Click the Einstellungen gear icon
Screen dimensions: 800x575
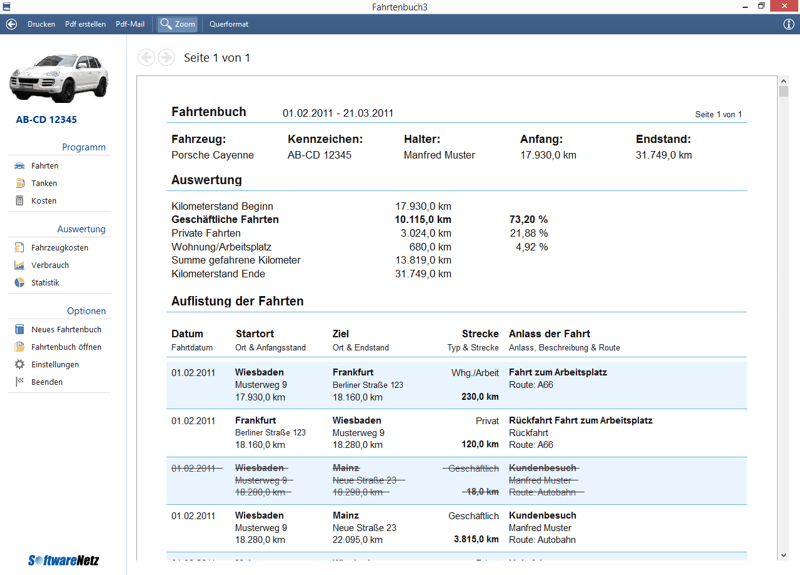[19, 365]
